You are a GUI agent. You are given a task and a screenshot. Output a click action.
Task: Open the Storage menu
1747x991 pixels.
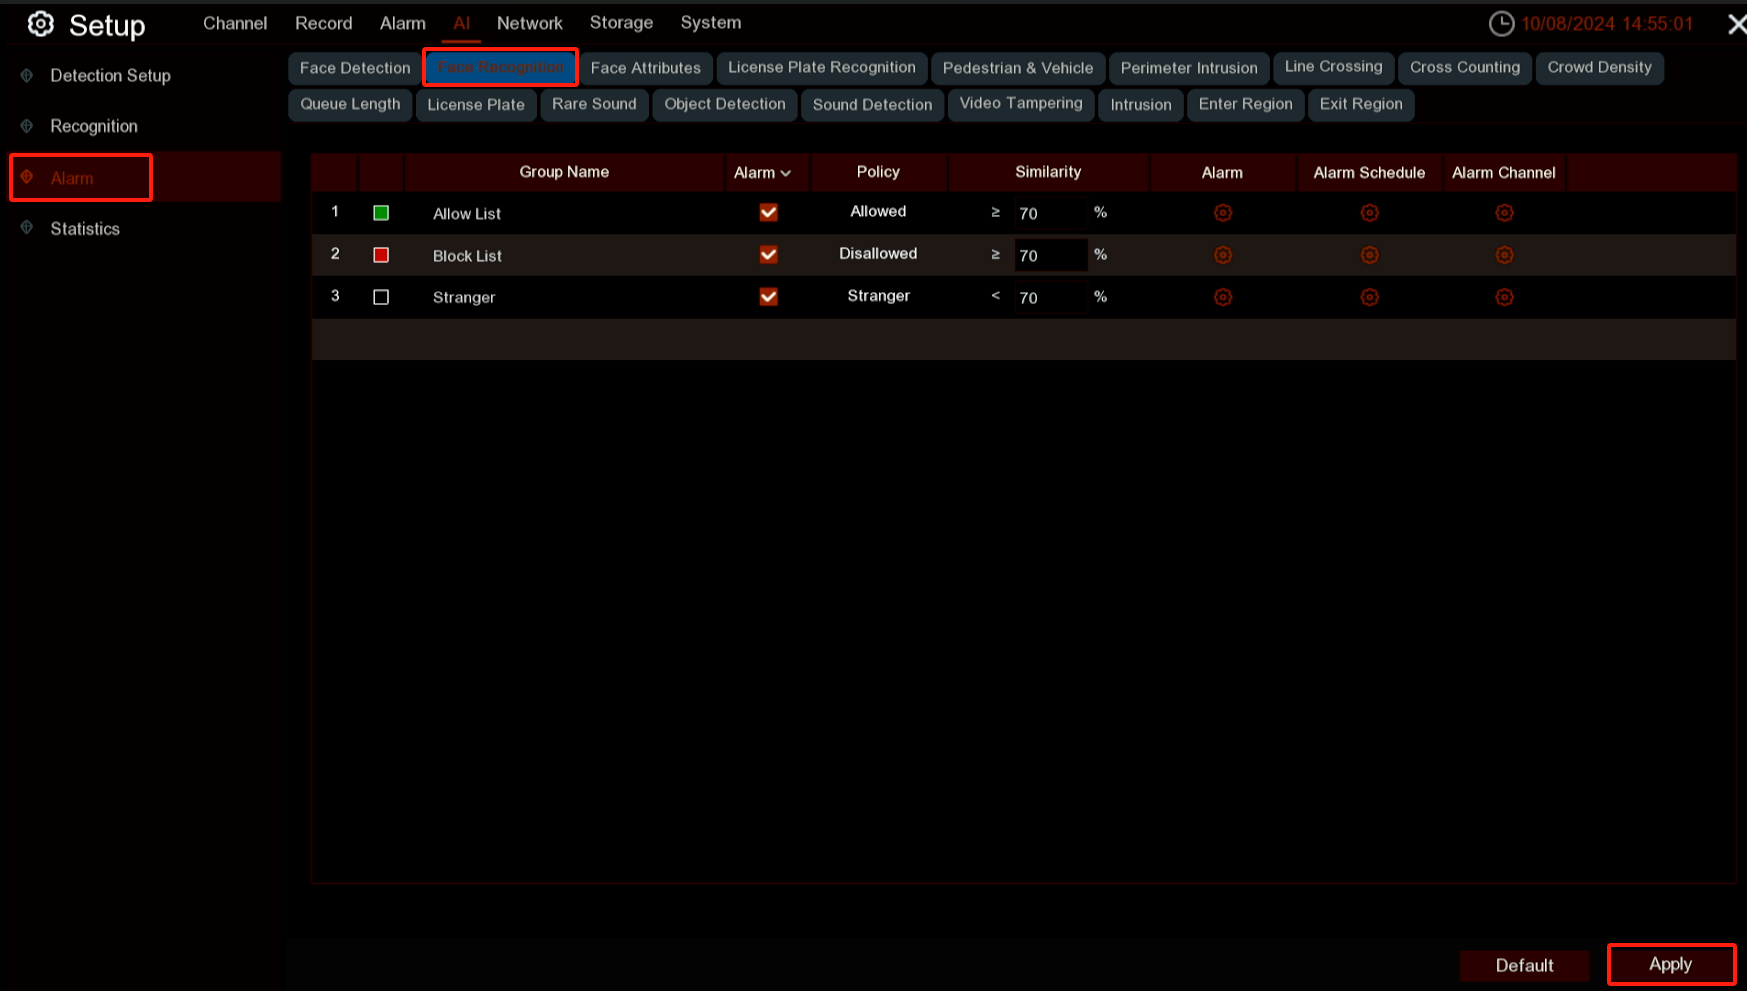click(621, 23)
